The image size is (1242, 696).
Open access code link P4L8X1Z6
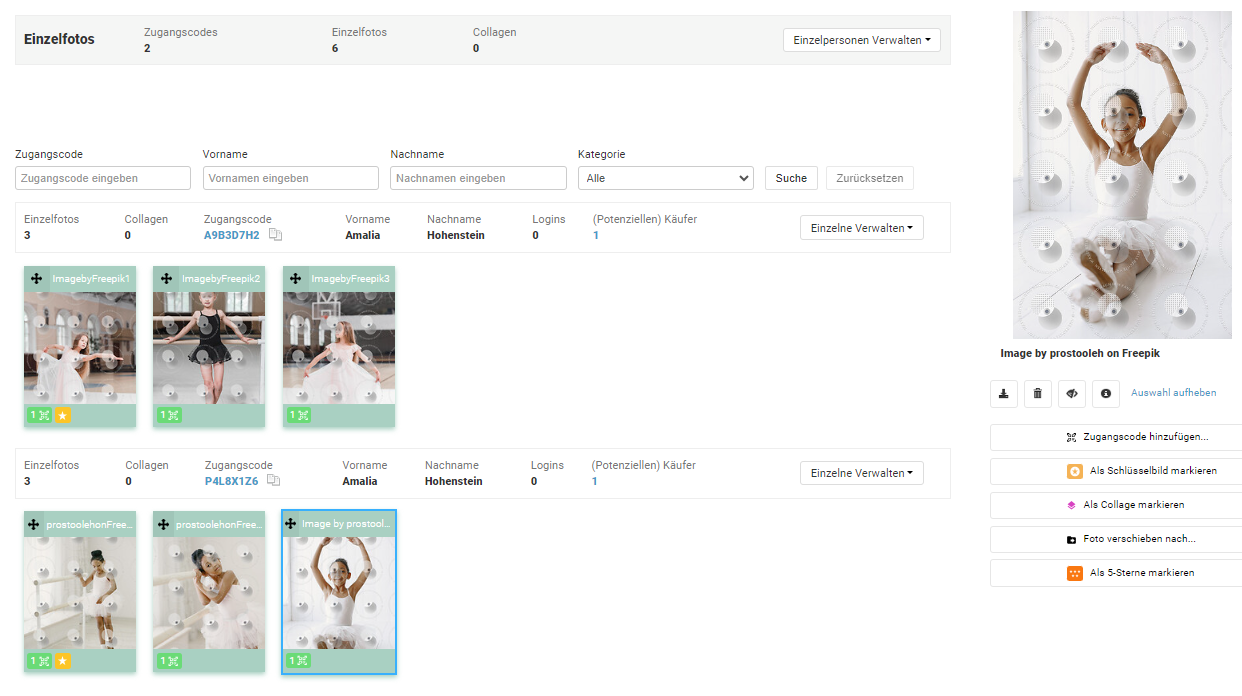pyautogui.click(x=231, y=481)
